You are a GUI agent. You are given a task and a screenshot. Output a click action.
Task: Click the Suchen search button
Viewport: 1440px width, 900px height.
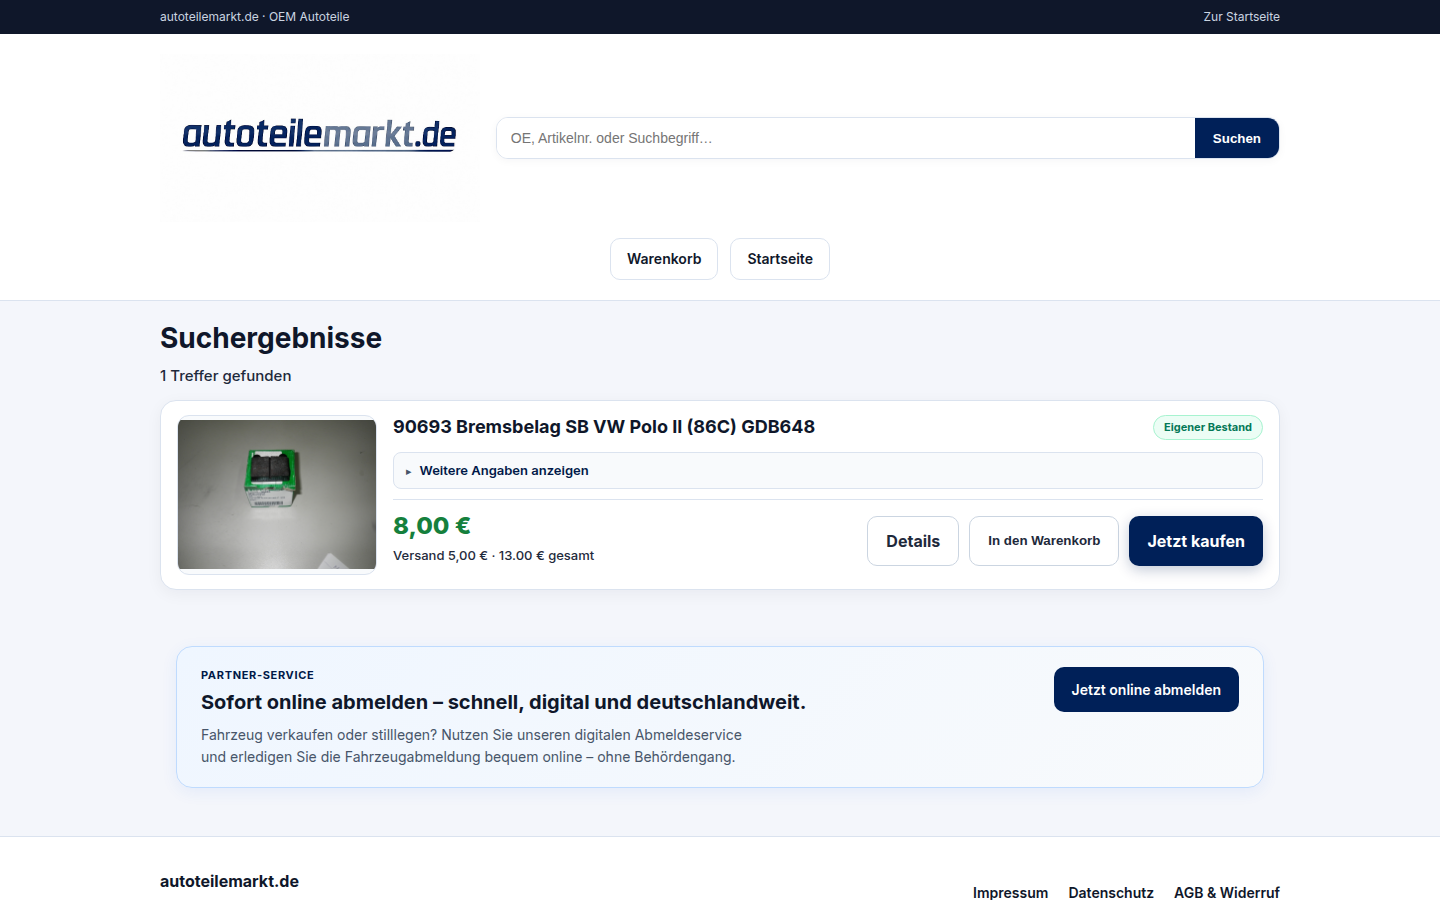tap(1236, 138)
